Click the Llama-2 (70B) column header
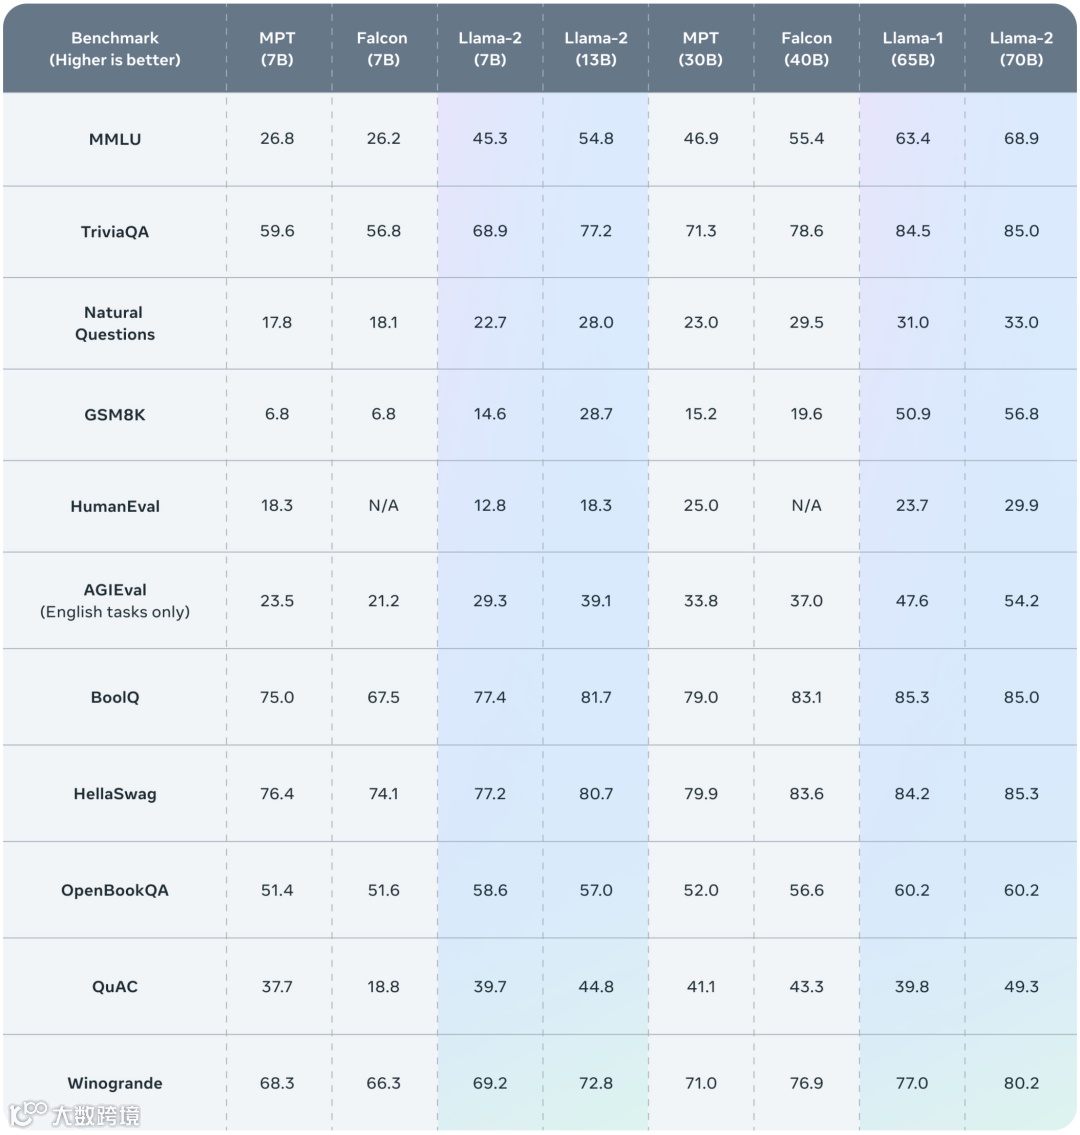Image resolution: width=1080 pixels, height=1135 pixels. coord(1021,49)
